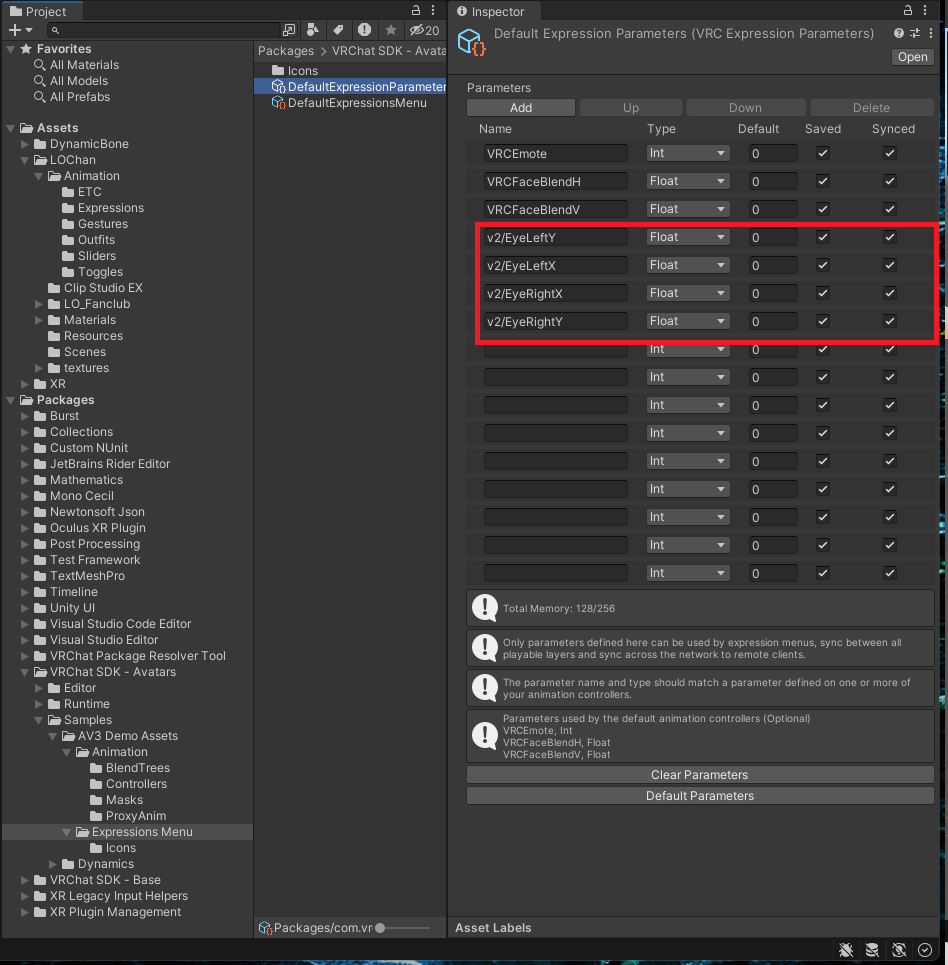Open Type dropdown for v2/EyeLeftY
The image size is (948, 965).
[688, 237]
